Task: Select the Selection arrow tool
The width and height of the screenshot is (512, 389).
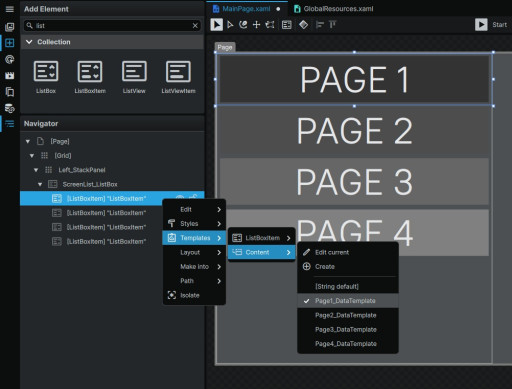Action: pyautogui.click(x=216, y=25)
